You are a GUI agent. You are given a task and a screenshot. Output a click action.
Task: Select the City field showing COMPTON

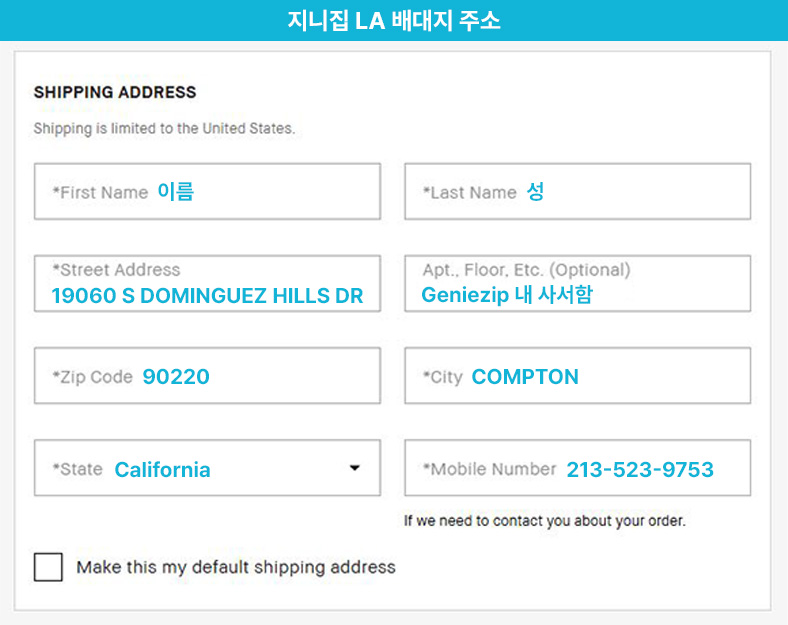[577, 375]
